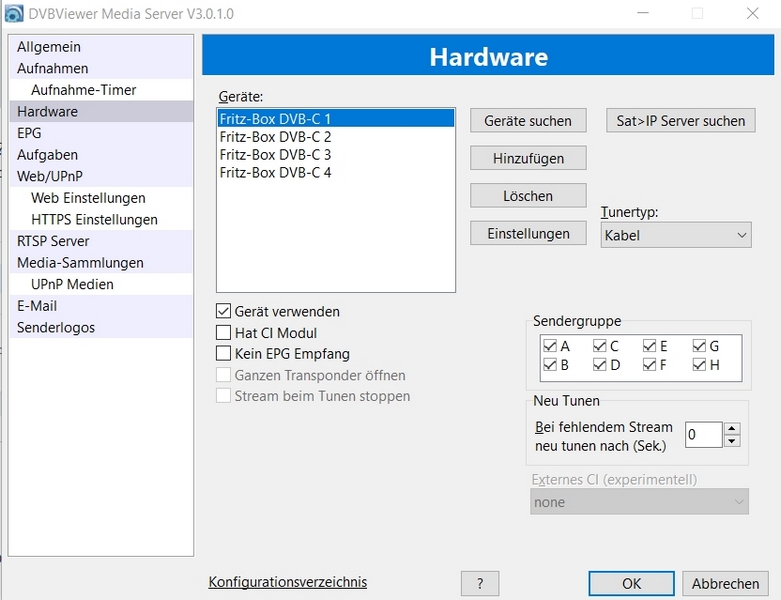Screen dimensions: 781x600
Task: Toggle Sendergruppe H checkbox
Action: 699,365
